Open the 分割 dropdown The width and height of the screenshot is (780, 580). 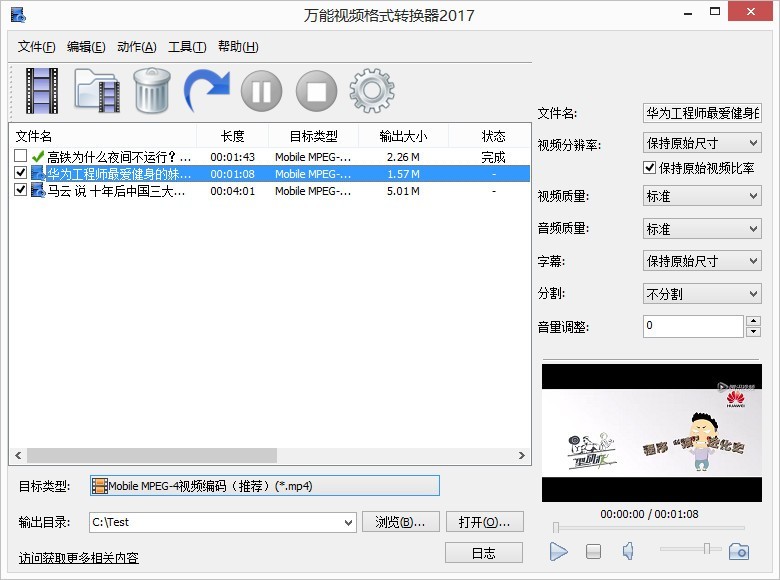tap(702, 294)
